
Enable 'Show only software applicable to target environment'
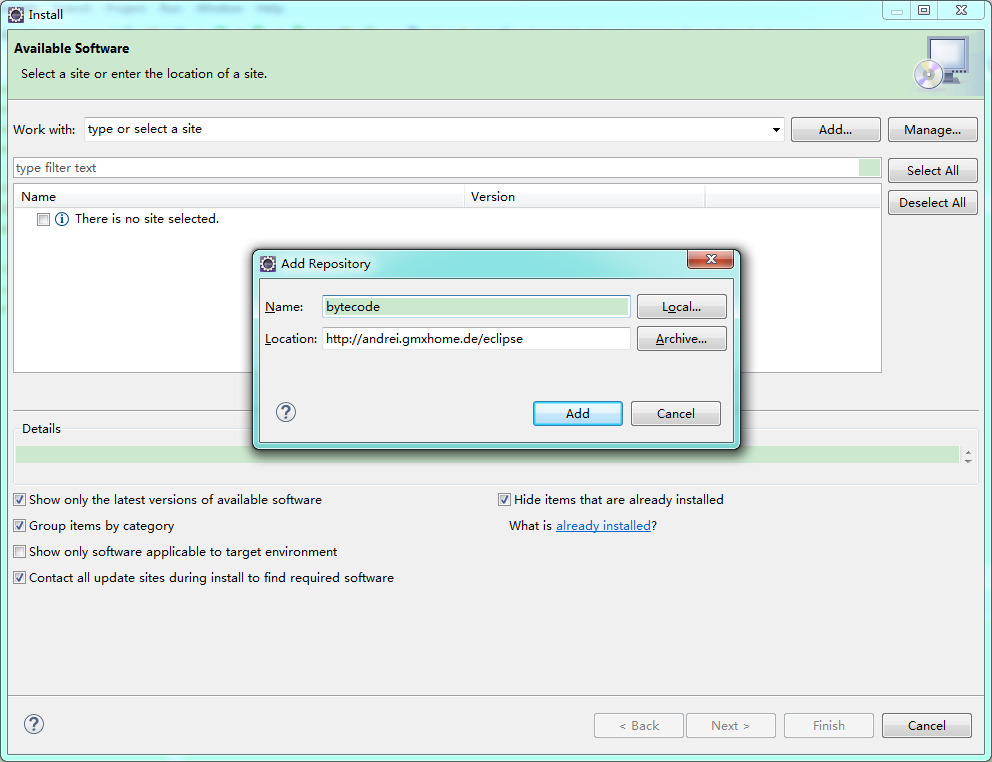tap(20, 551)
